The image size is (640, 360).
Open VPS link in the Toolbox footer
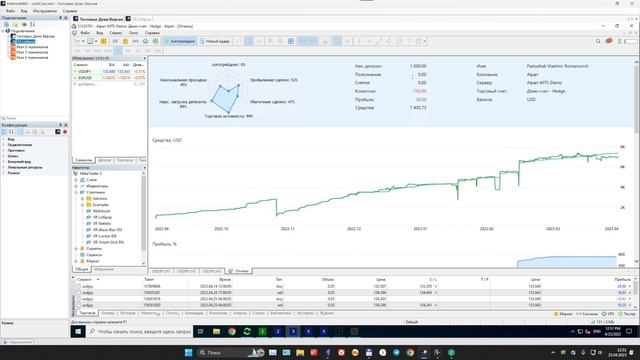click(x=608, y=314)
